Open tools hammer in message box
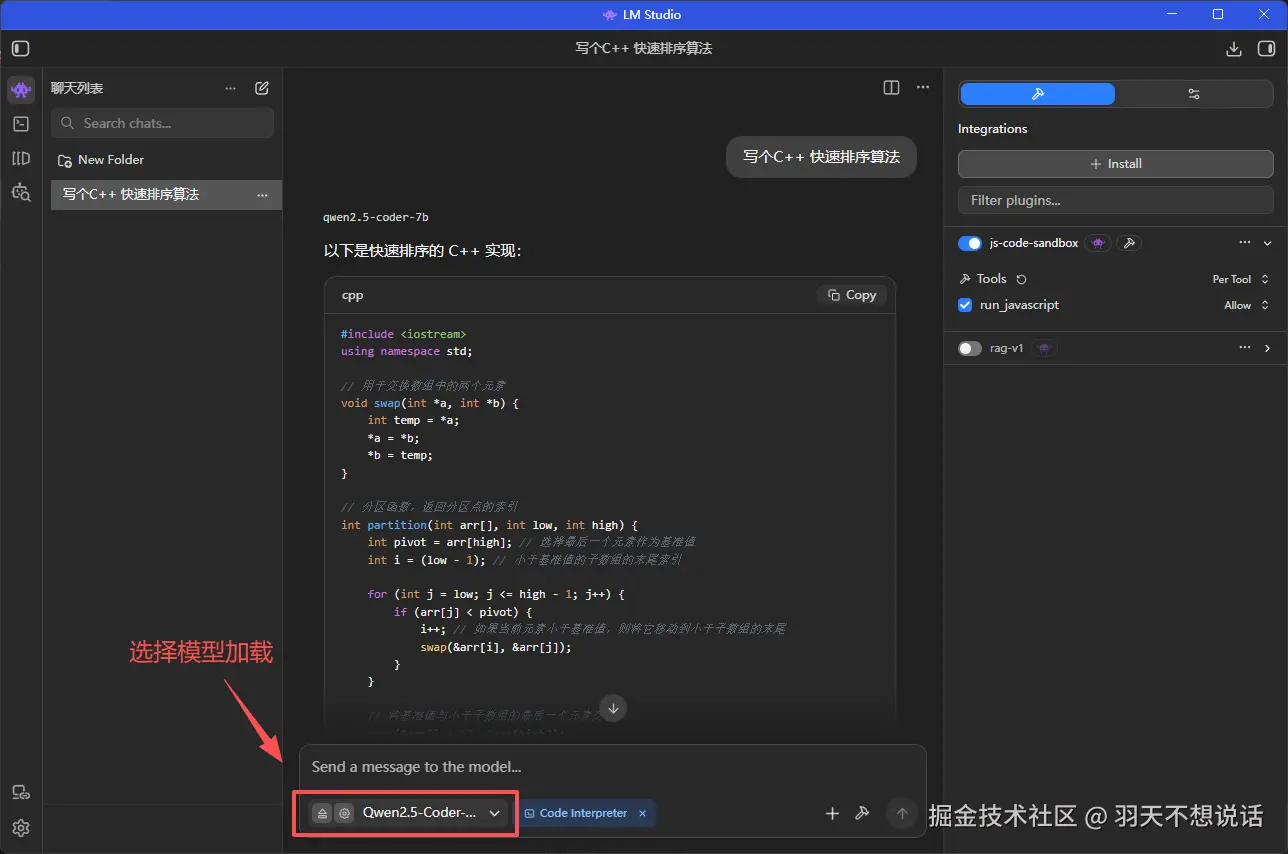 pos(862,813)
